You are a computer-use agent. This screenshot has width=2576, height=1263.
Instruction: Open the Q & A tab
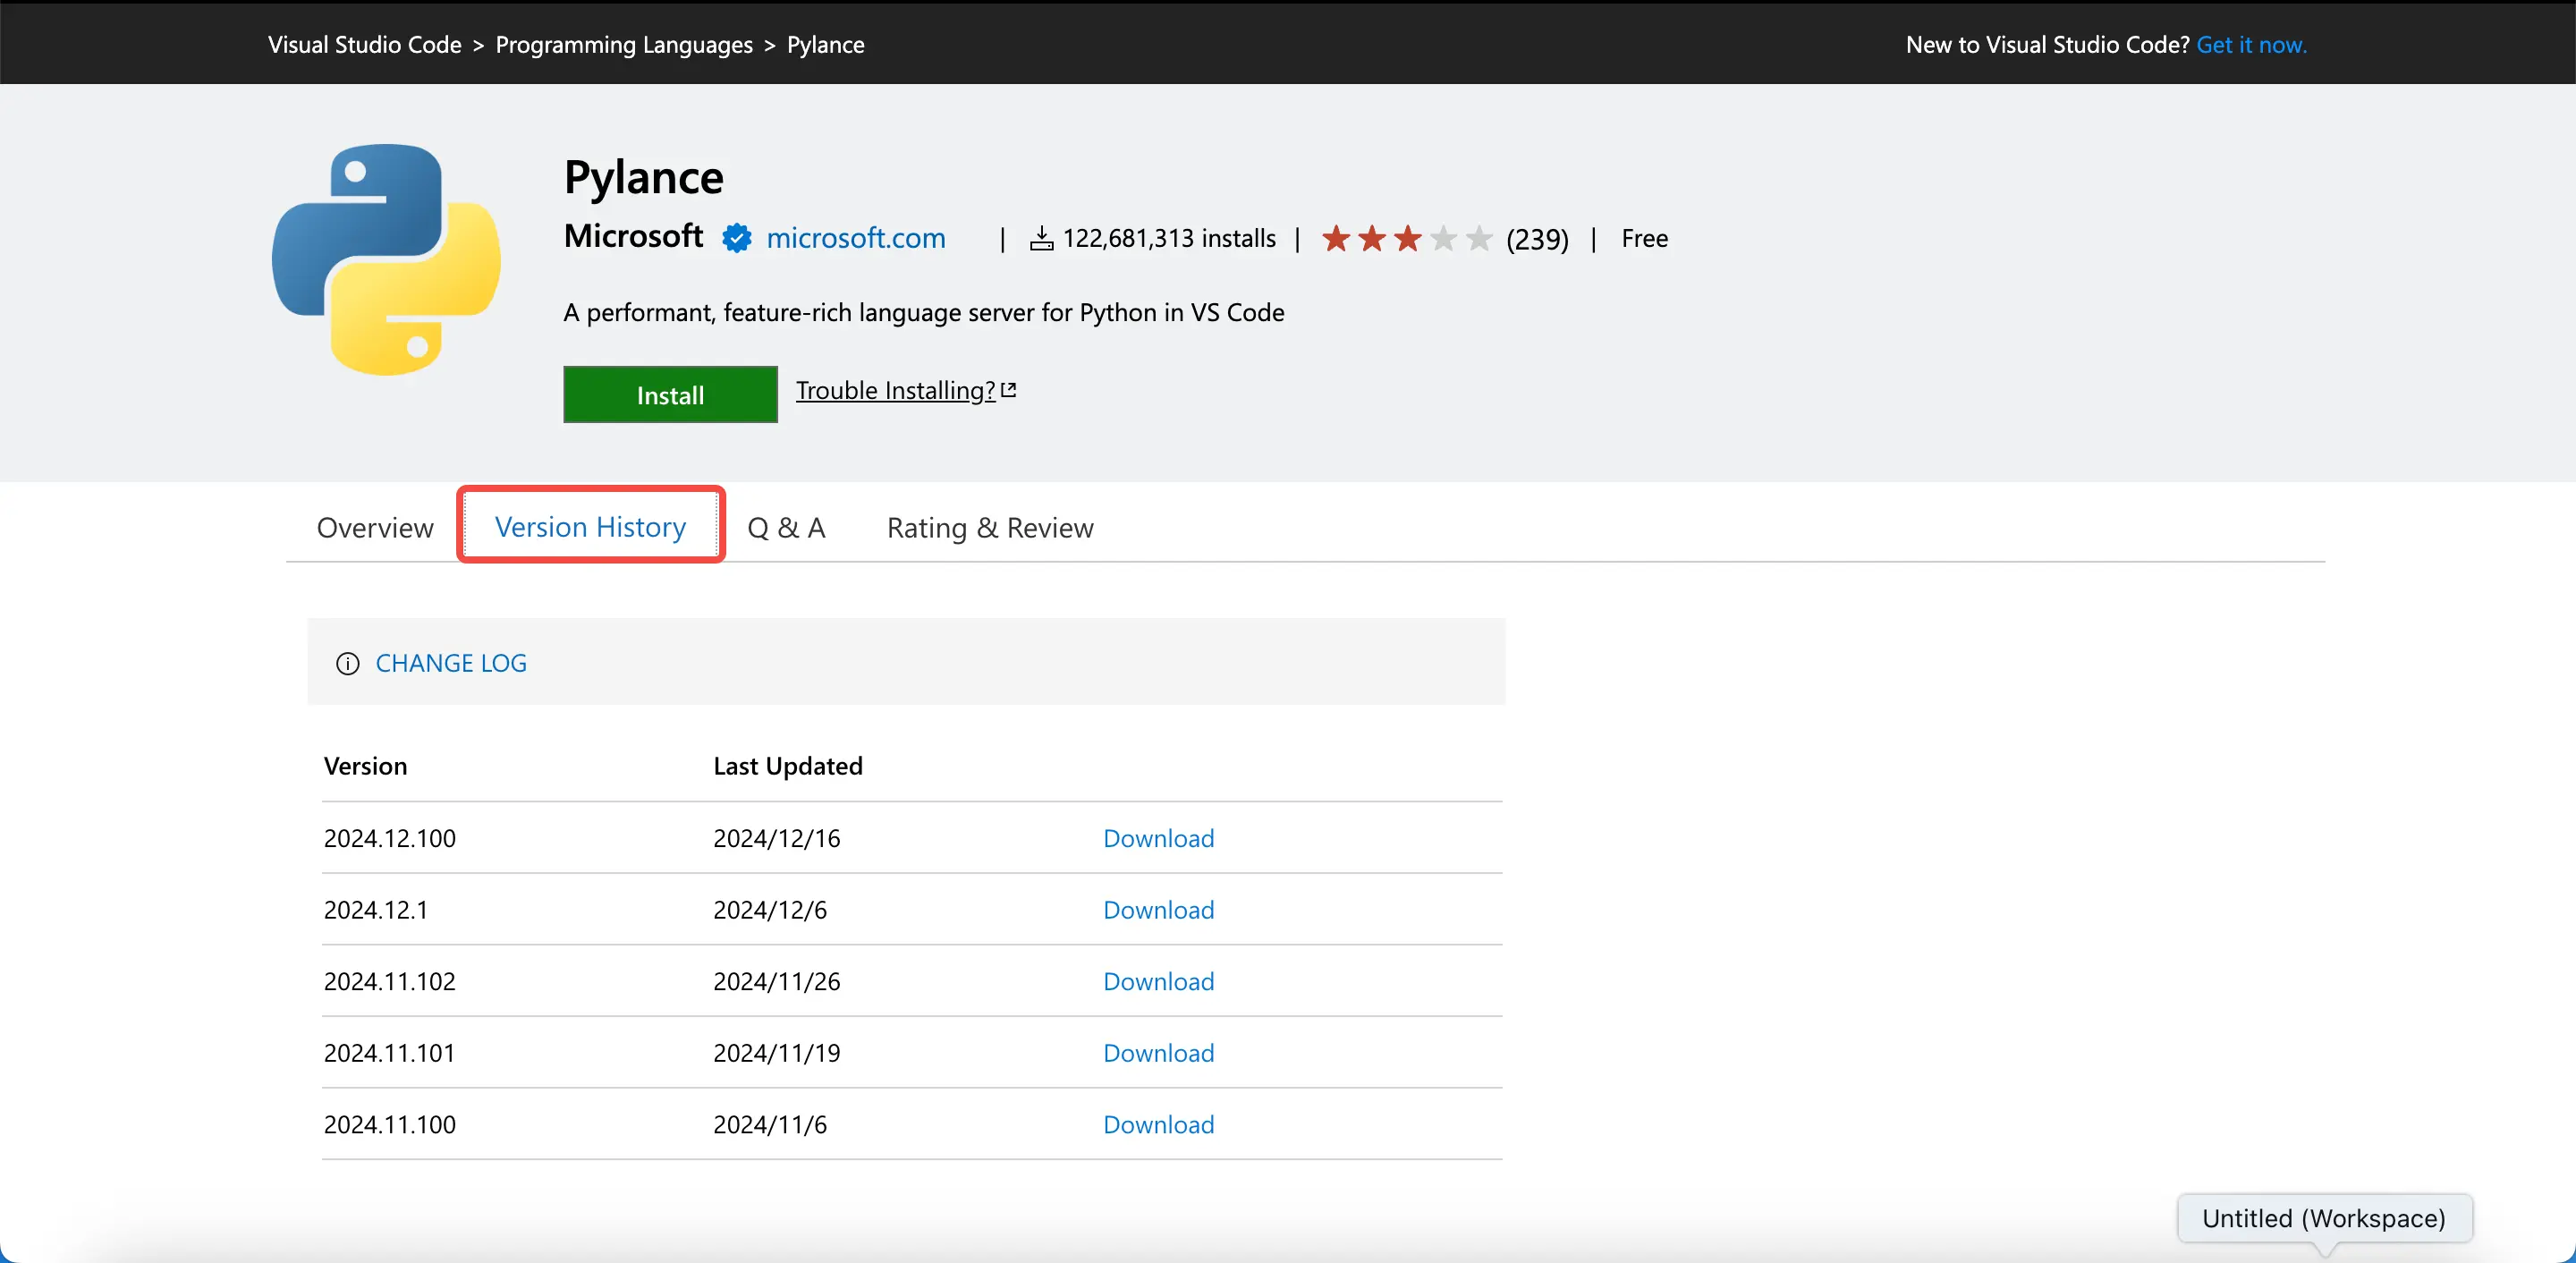tap(789, 526)
